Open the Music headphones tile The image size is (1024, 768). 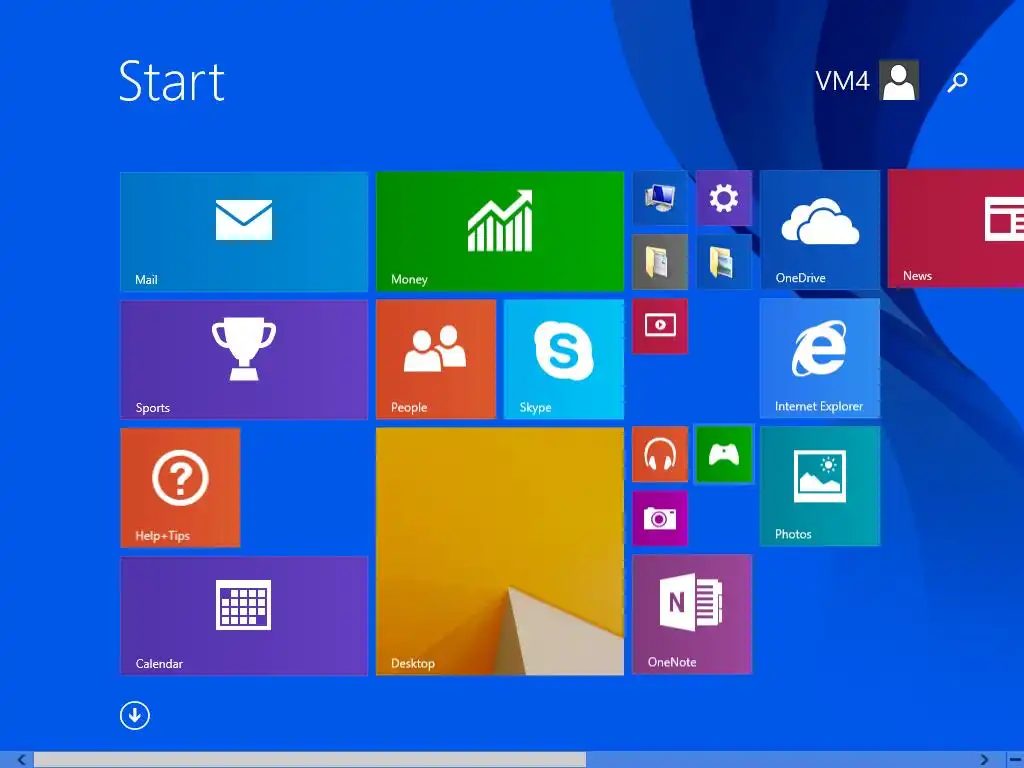(660, 454)
